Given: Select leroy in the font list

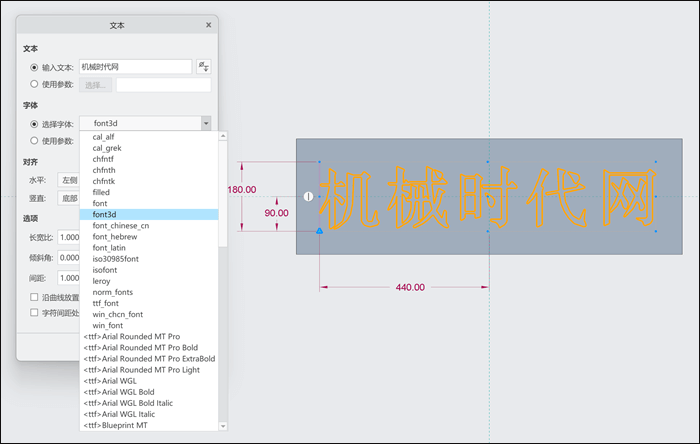Looking at the screenshot, I should click(149, 281).
